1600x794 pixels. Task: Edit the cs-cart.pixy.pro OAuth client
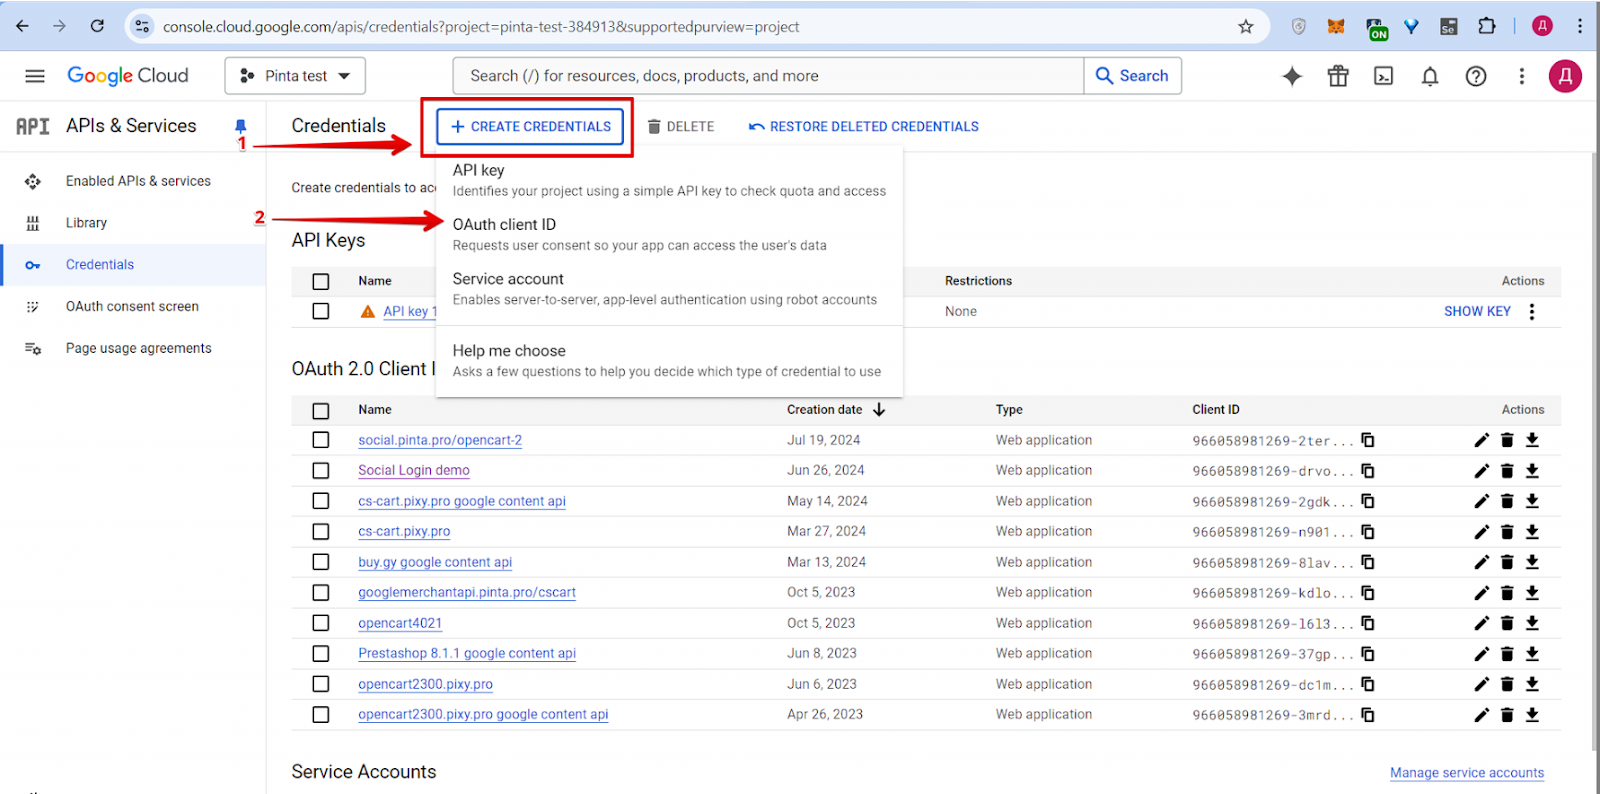pyautogui.click(x=1481, y=532)
